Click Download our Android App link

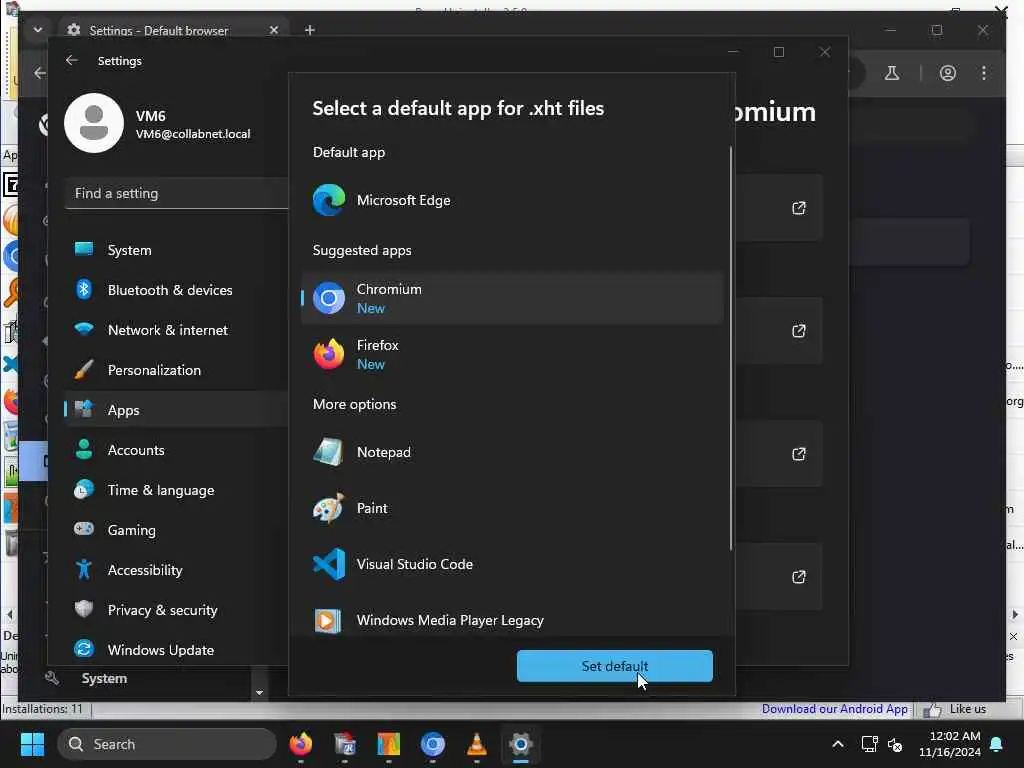tap(835, 709)
